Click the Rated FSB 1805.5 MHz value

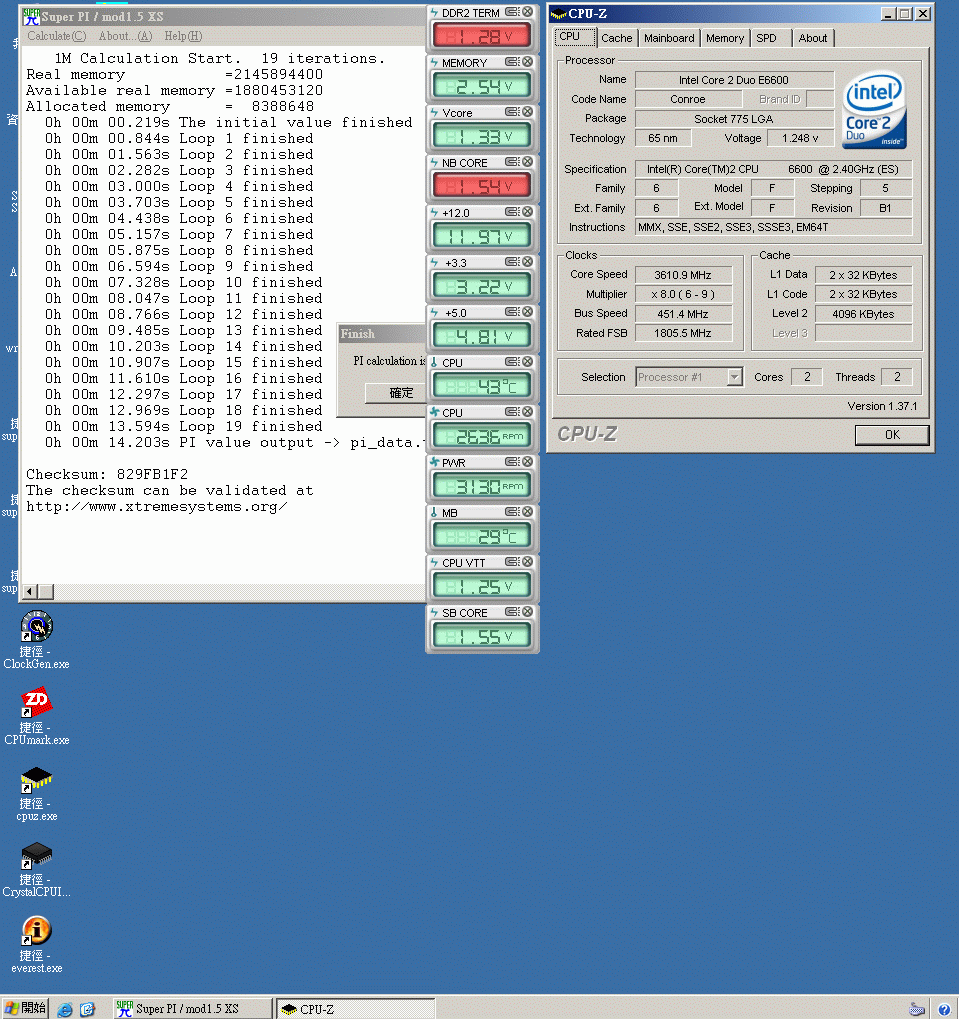(683, 333)
